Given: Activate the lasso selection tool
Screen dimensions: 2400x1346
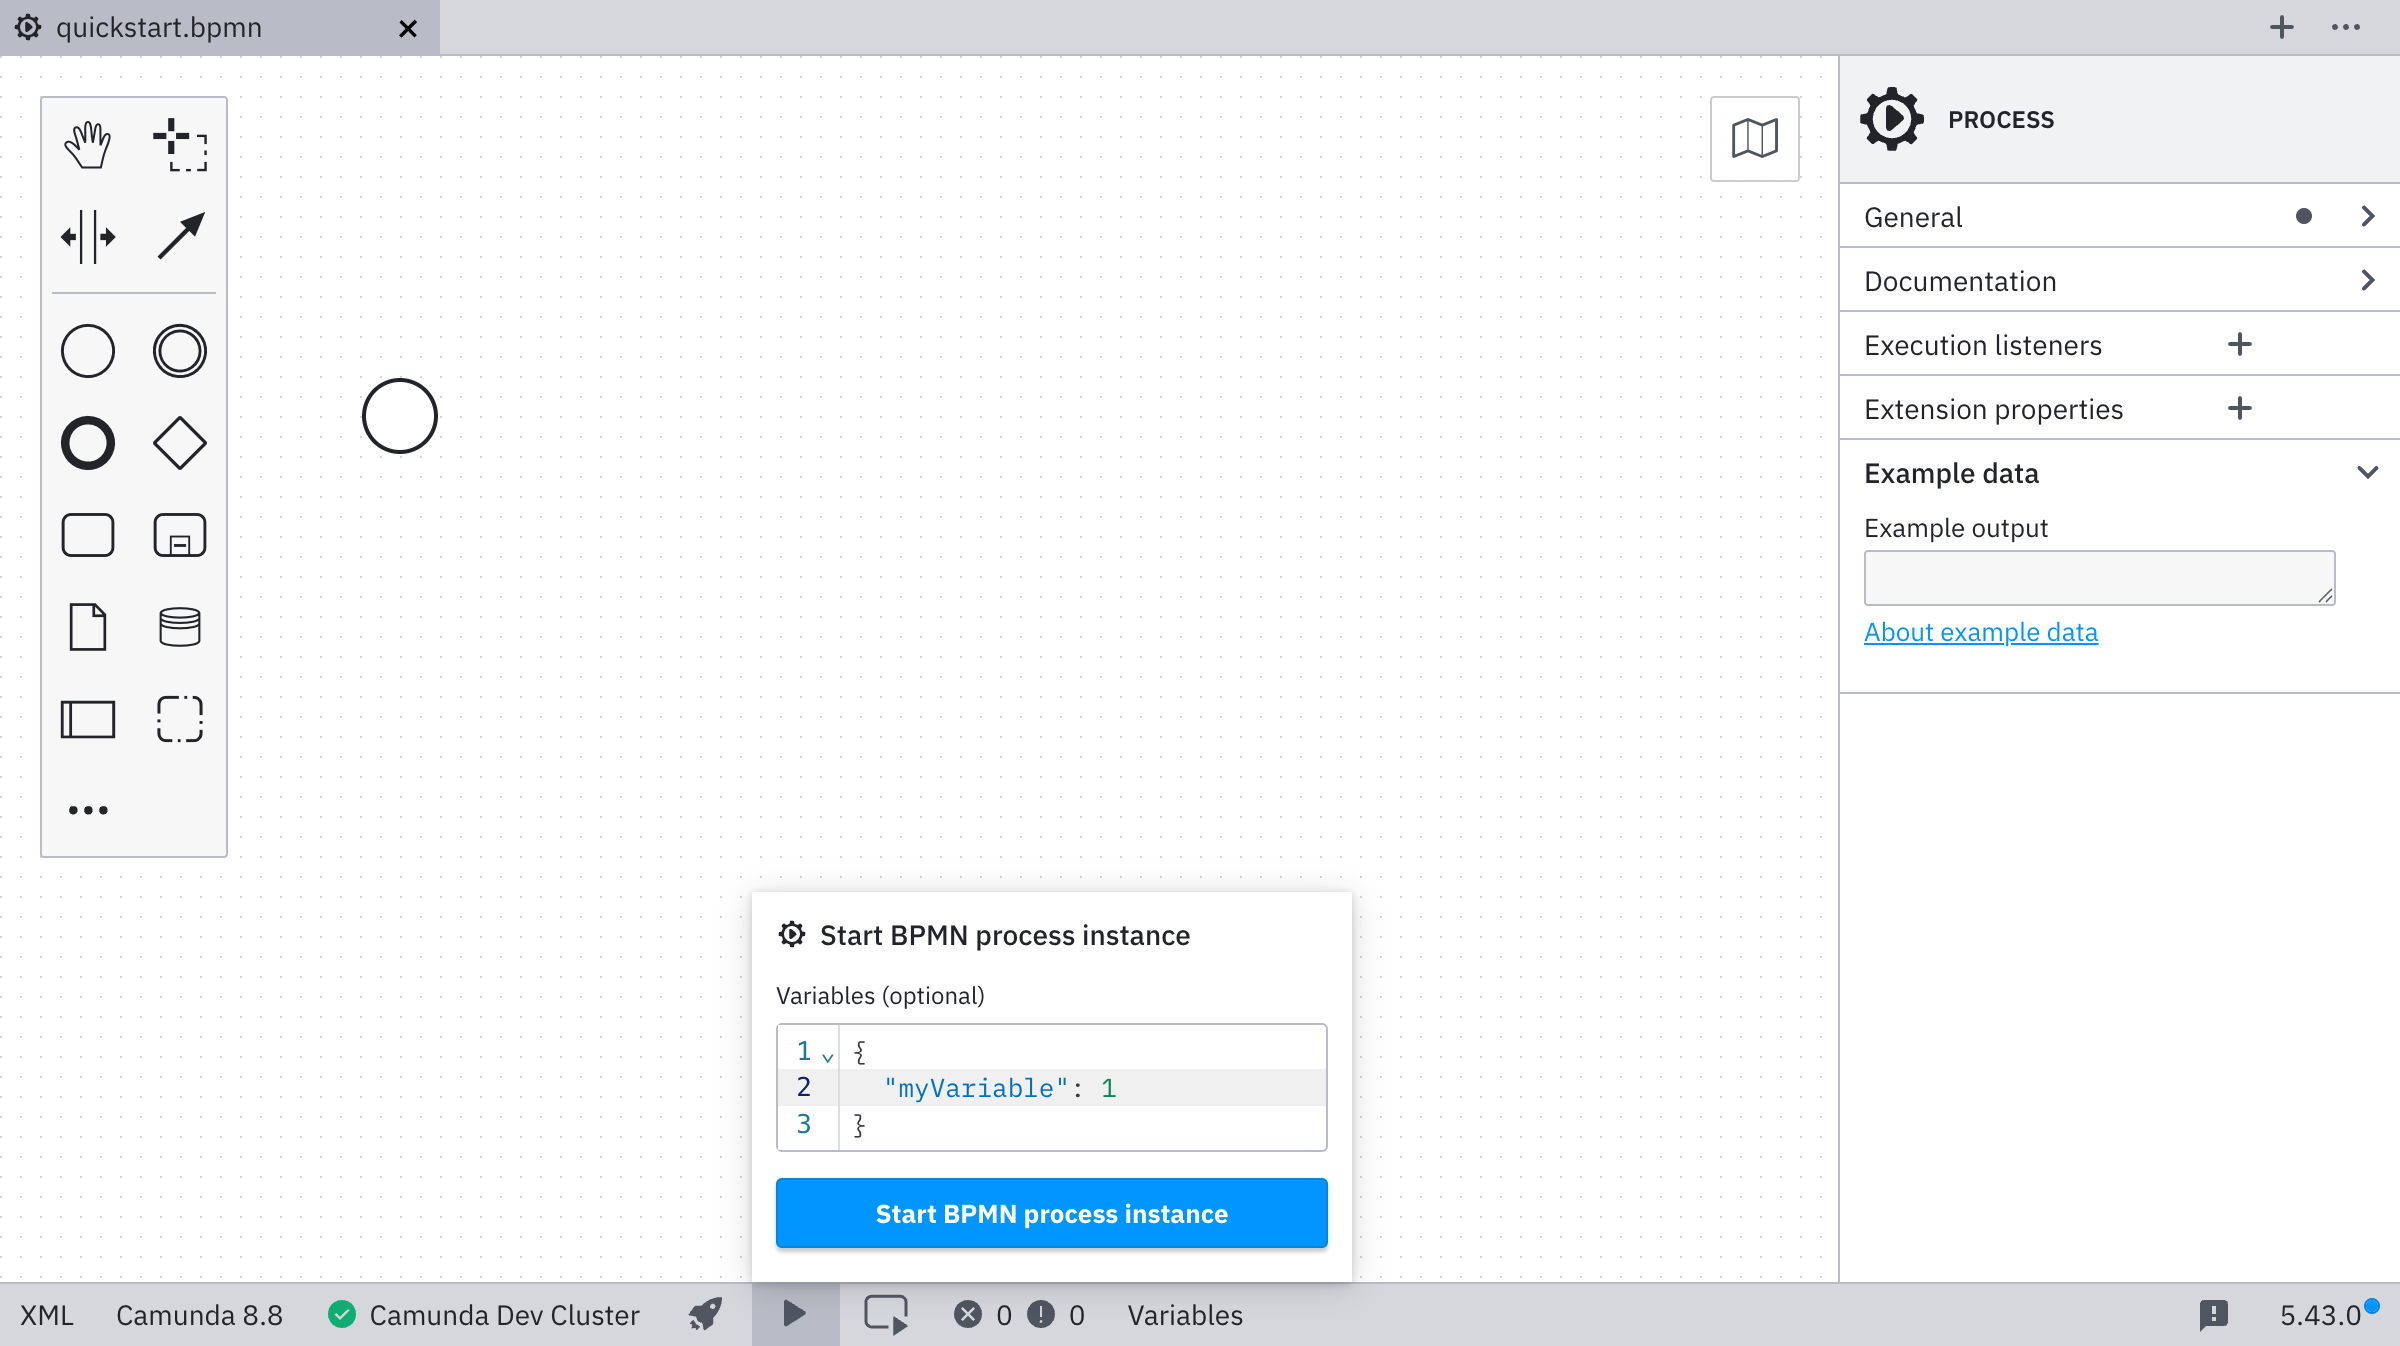Looking at the screenshot, I should tap(179, 143).
